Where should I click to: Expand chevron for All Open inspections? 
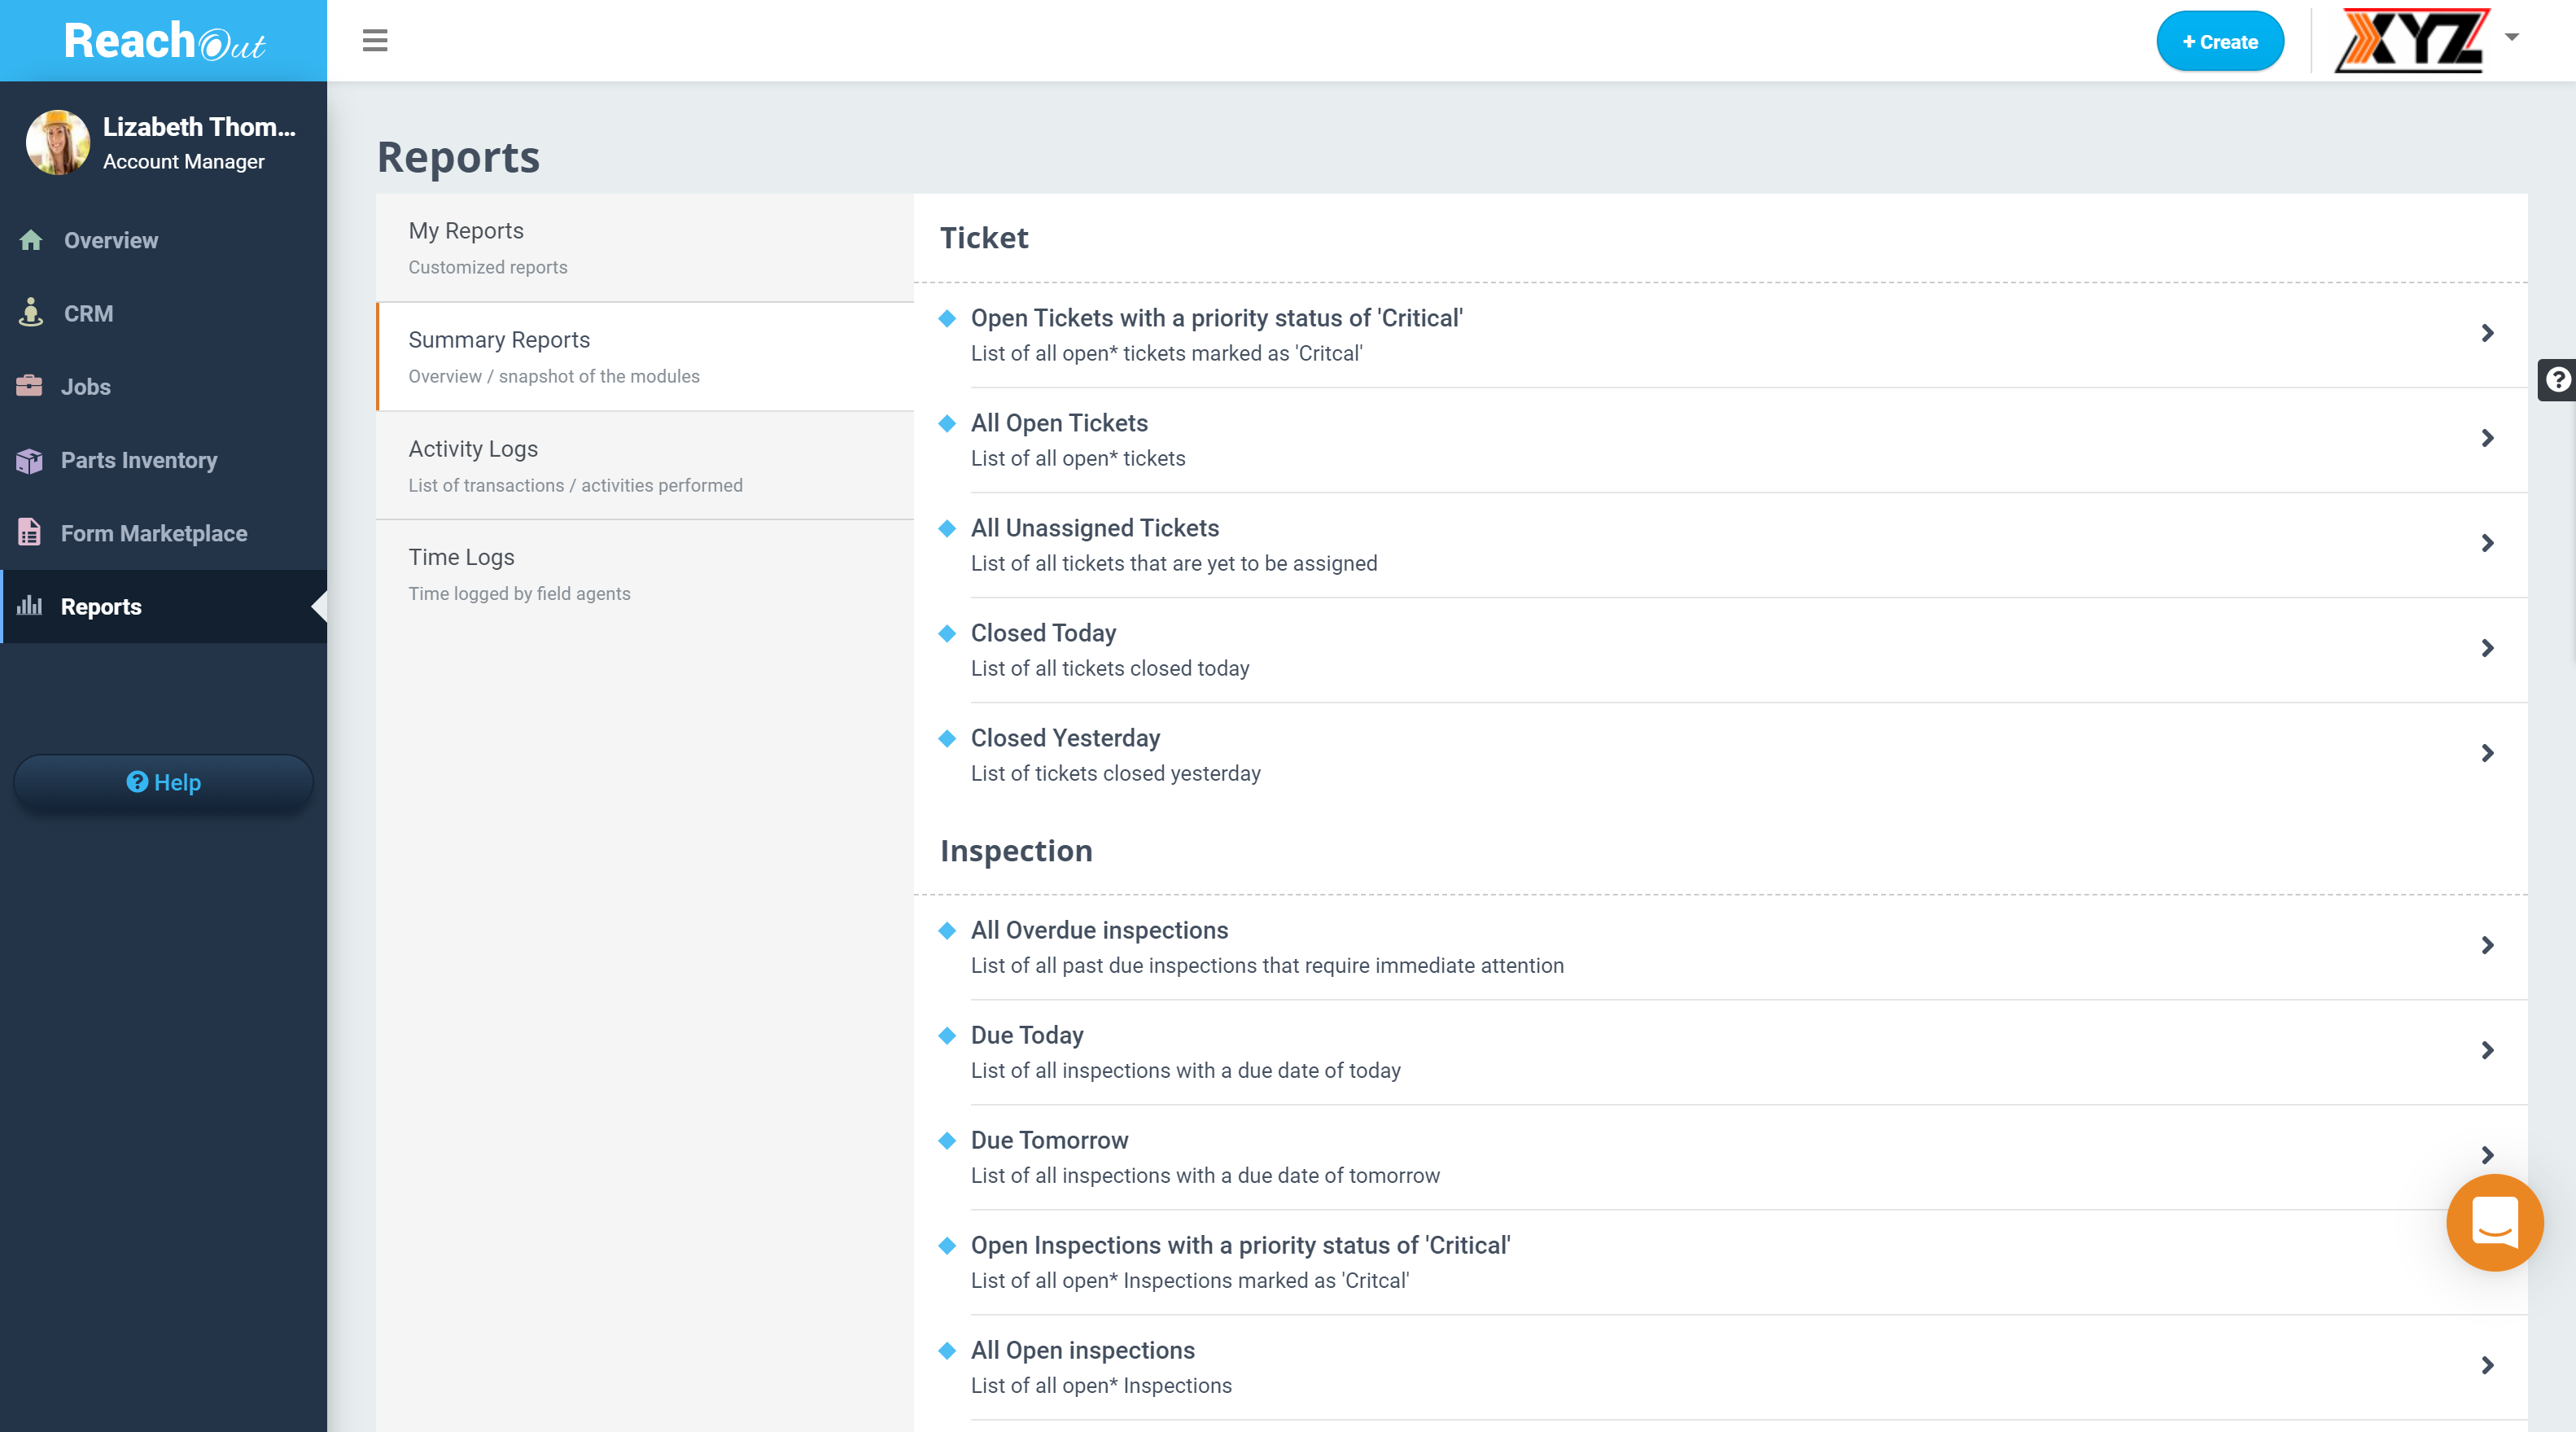point(2487,1365)
